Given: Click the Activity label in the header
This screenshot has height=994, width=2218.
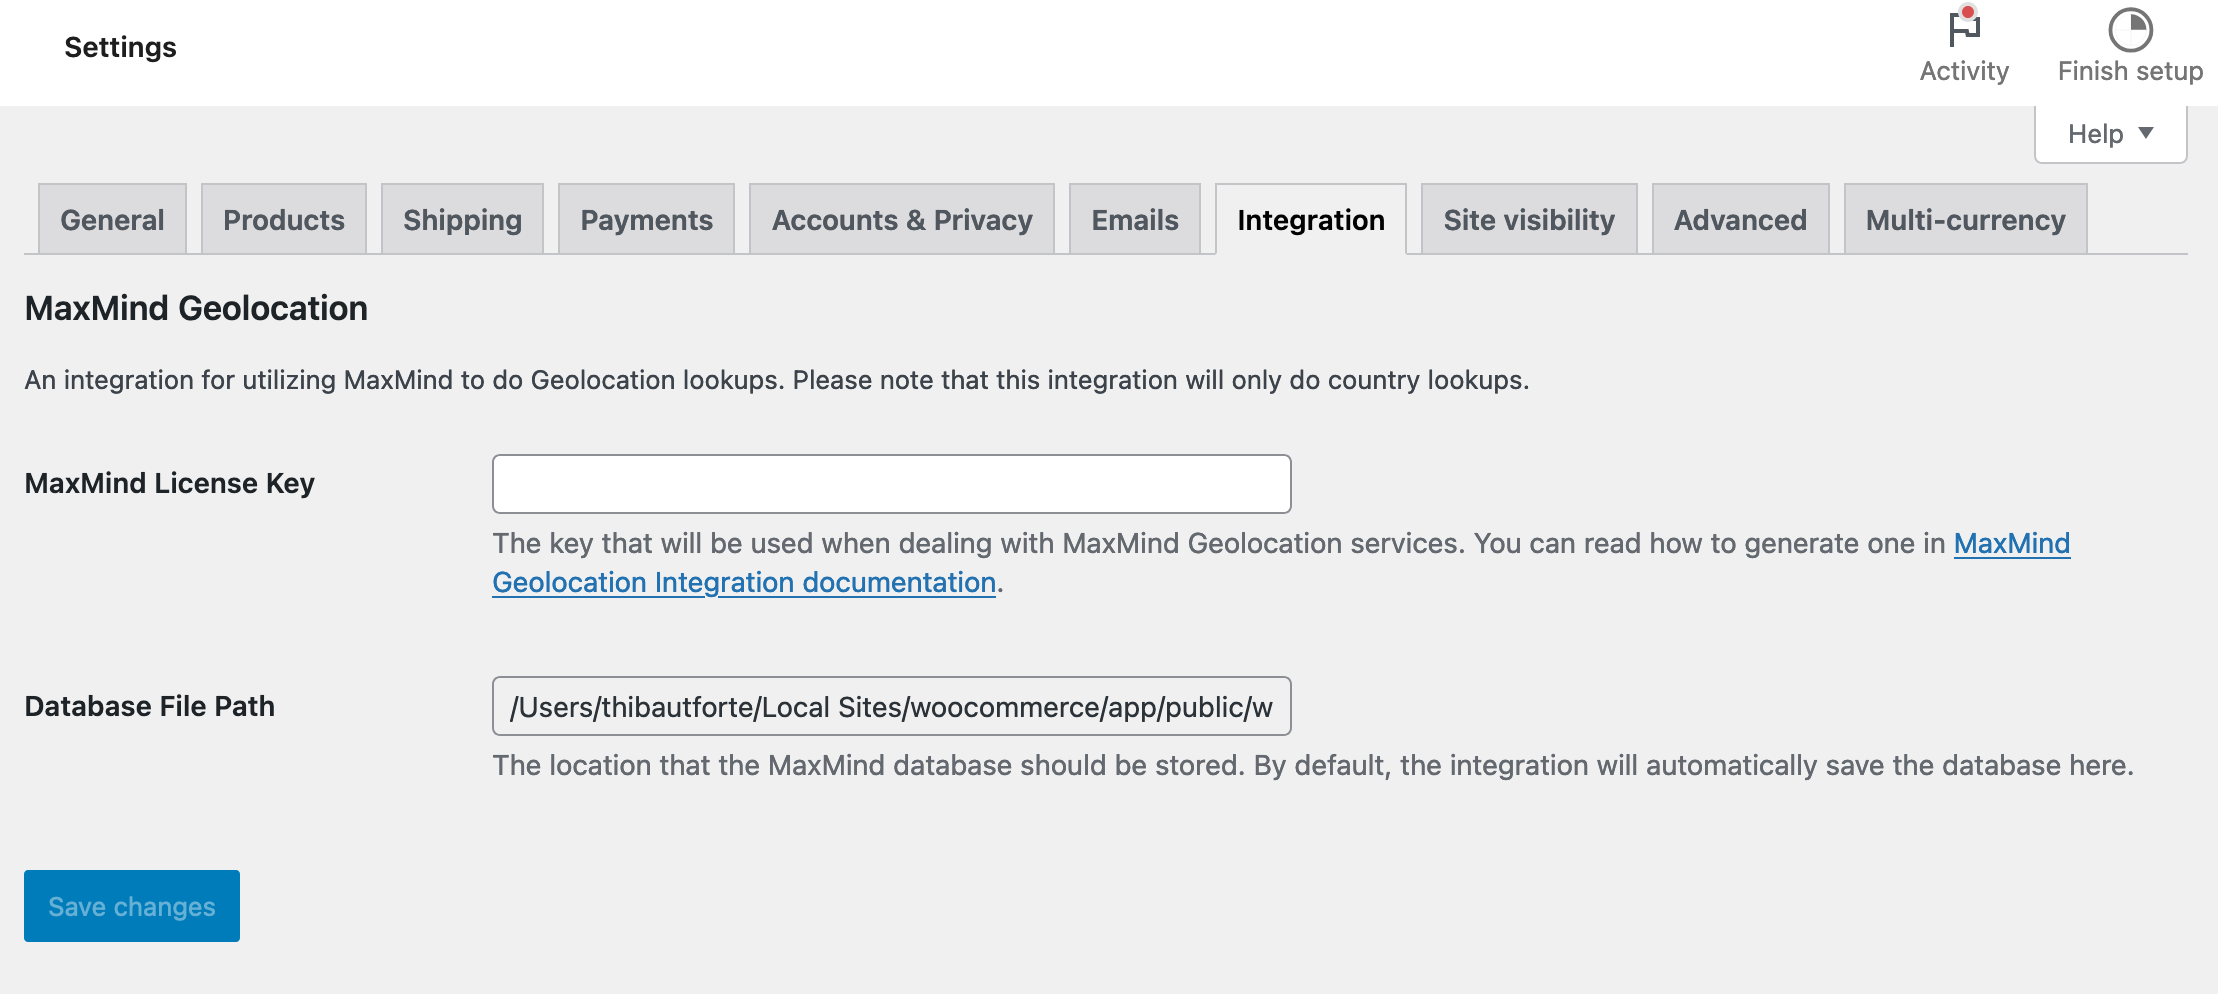Looking at the screenshot, I should 1962,70.
